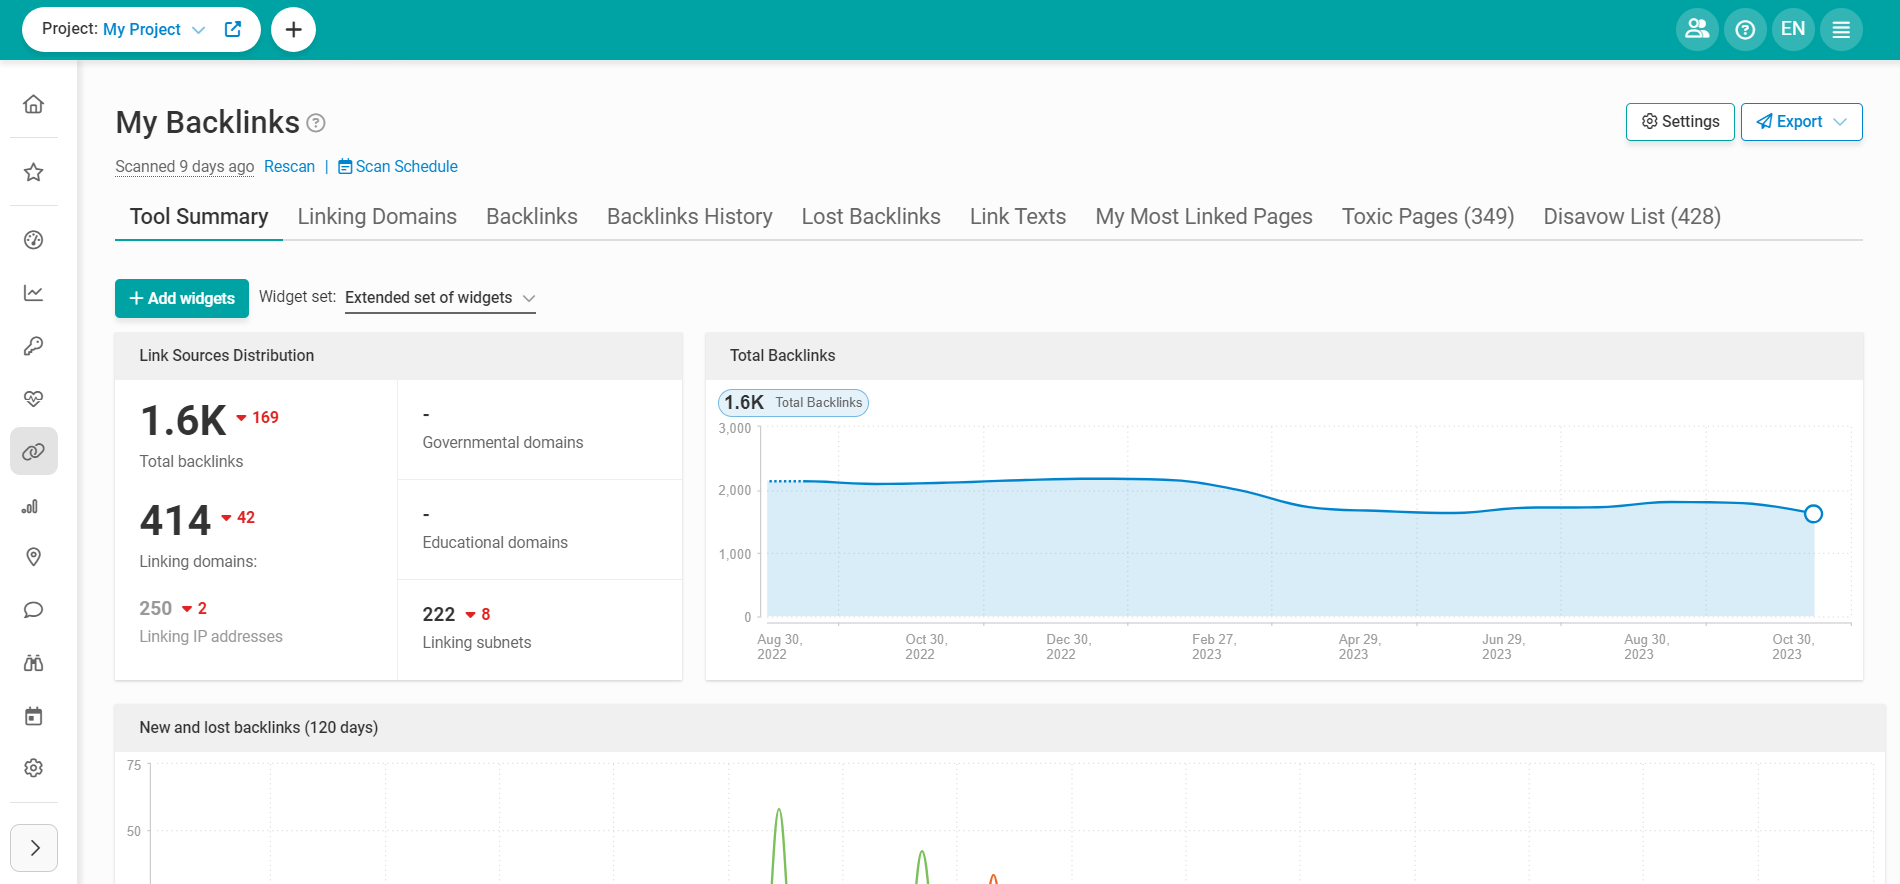
Task: Expand the Extended set of widgets dropdown
Action: [x=440, y=298]
